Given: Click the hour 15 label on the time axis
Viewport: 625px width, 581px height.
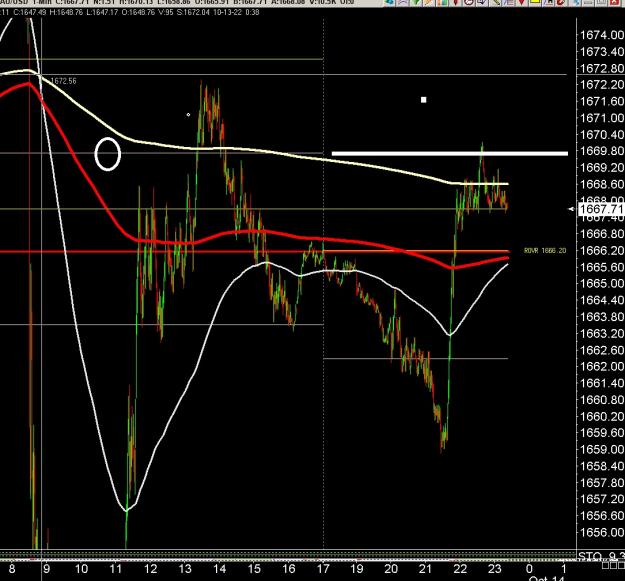Looking at the screenshot, I should click(254, 569).
